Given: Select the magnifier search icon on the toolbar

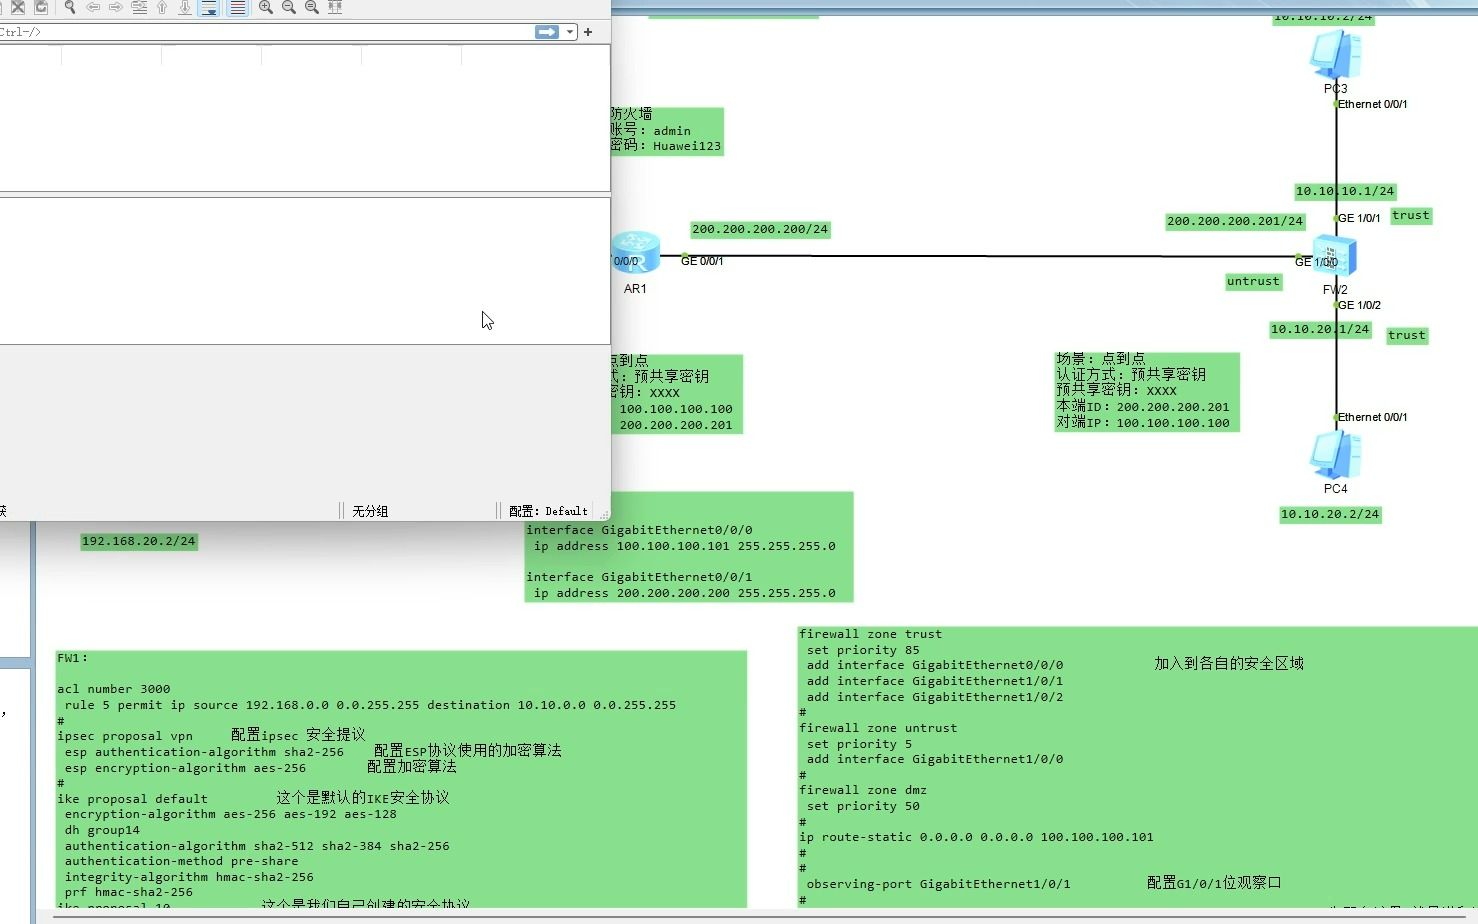Looking at the screenshot, I should tap(69, 8).
